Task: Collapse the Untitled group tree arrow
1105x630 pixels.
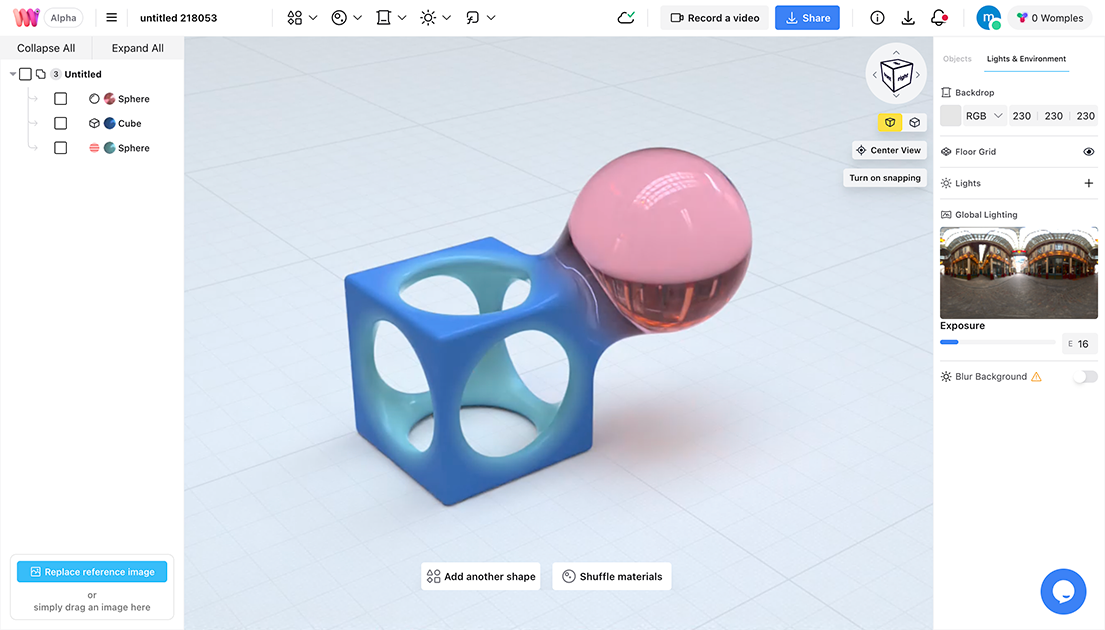Action: (13, 74)
